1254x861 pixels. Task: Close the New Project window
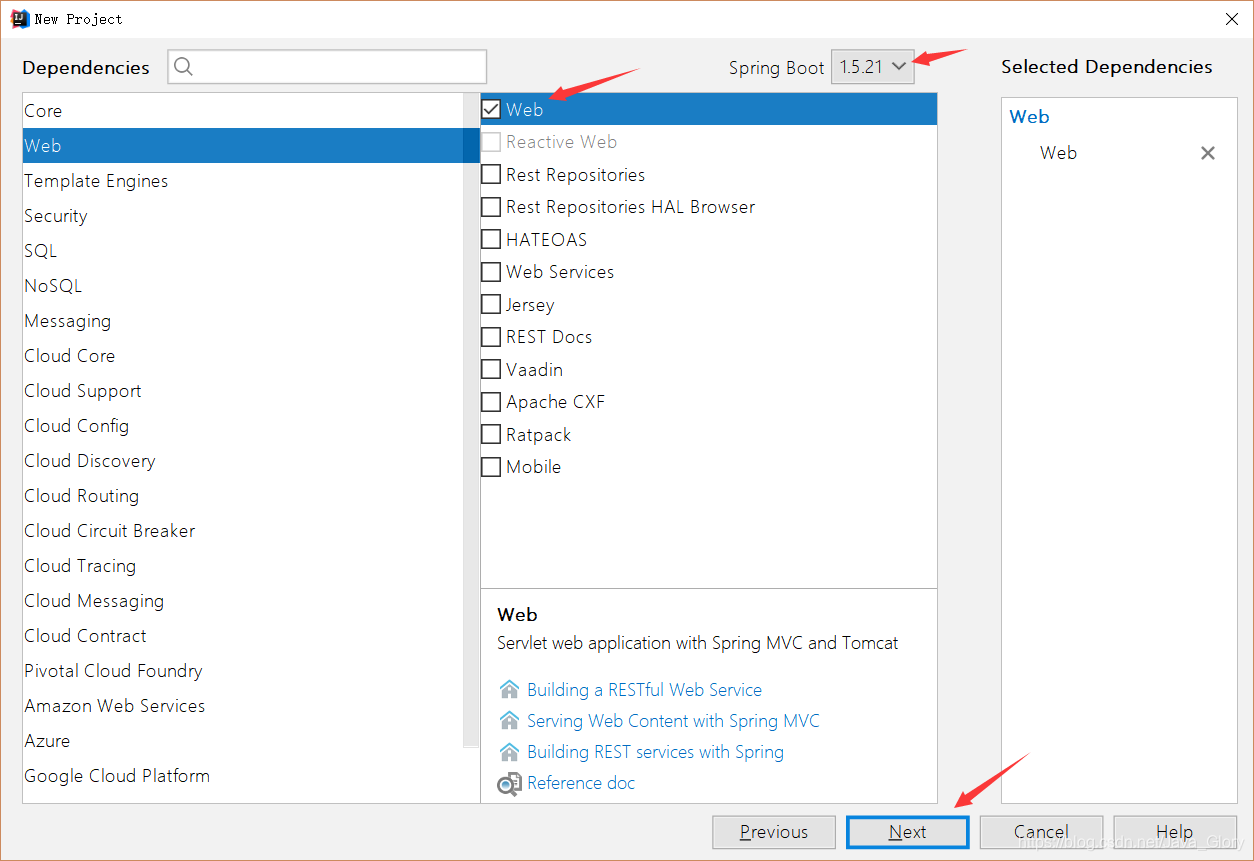click(1231, 19)
